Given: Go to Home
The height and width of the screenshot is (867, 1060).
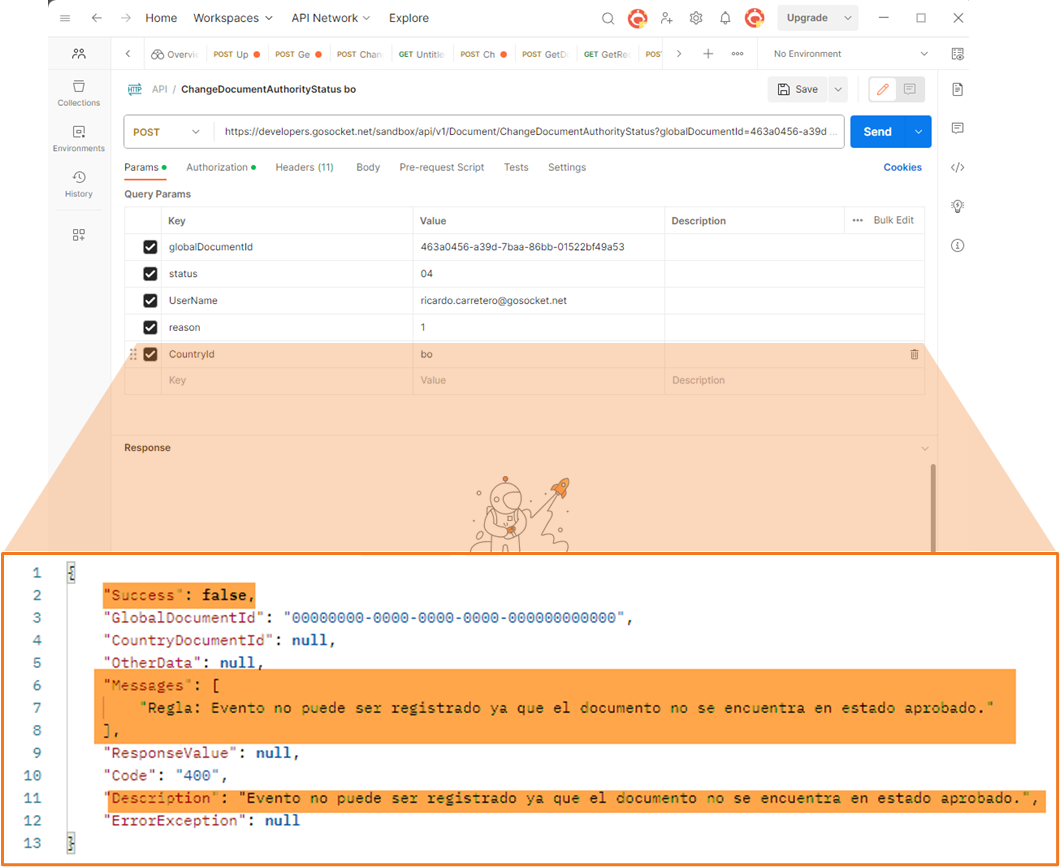Looking at the screenshot, I should pos(161,18).
